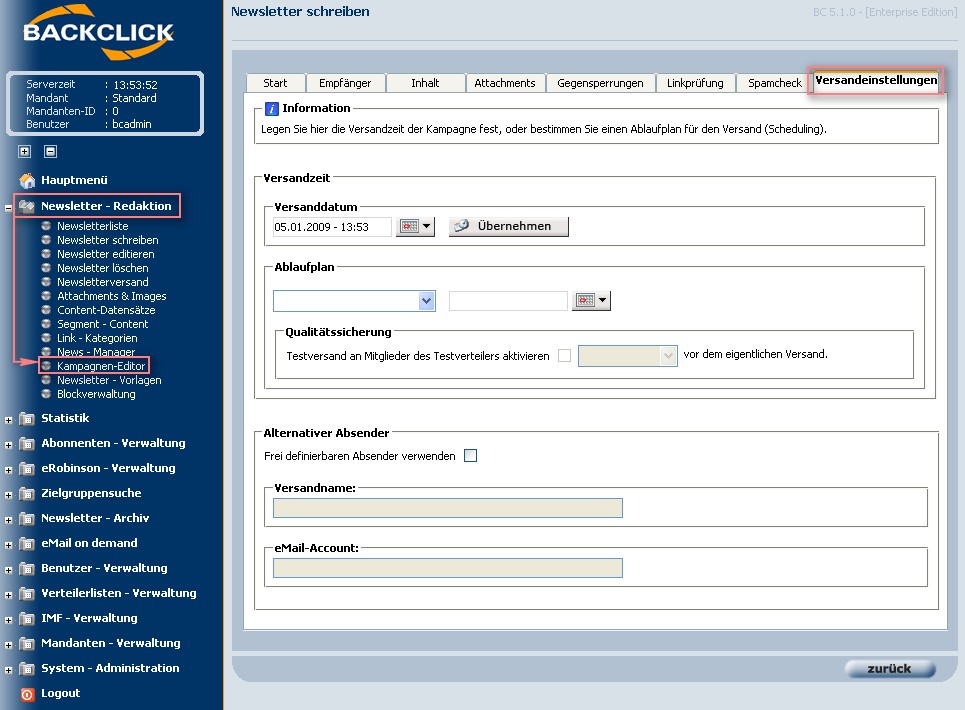This screenshot has height=710, width=965.
Task: Open Kampagnen-Editor in the sidebar
Action: 101,366
